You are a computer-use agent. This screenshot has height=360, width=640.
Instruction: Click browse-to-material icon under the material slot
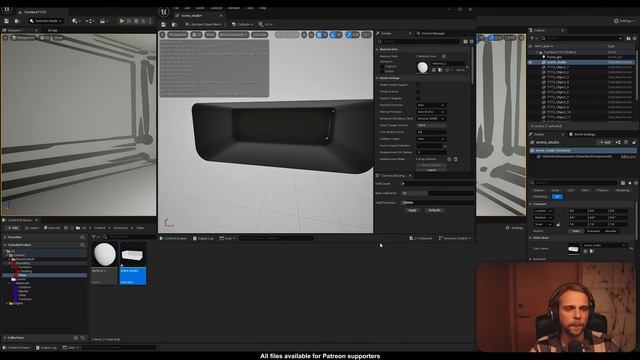click(440, 70)
